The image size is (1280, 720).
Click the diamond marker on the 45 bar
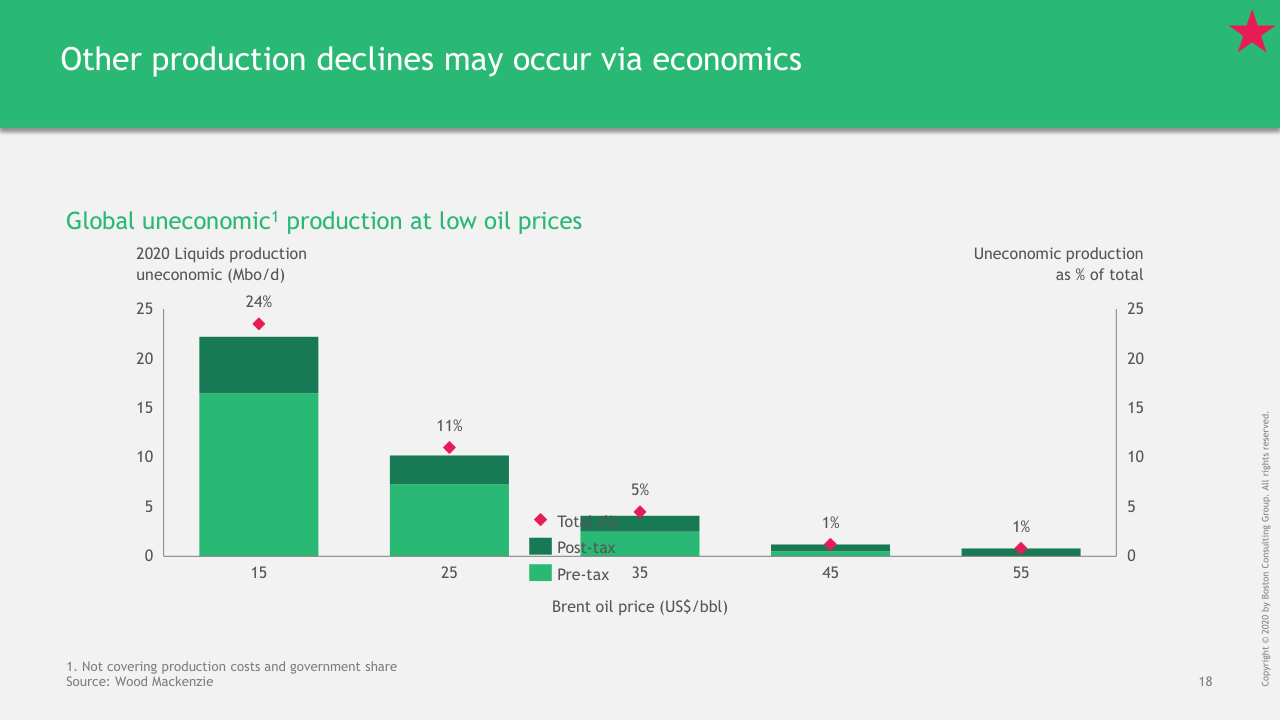click(x=830, y=544)
